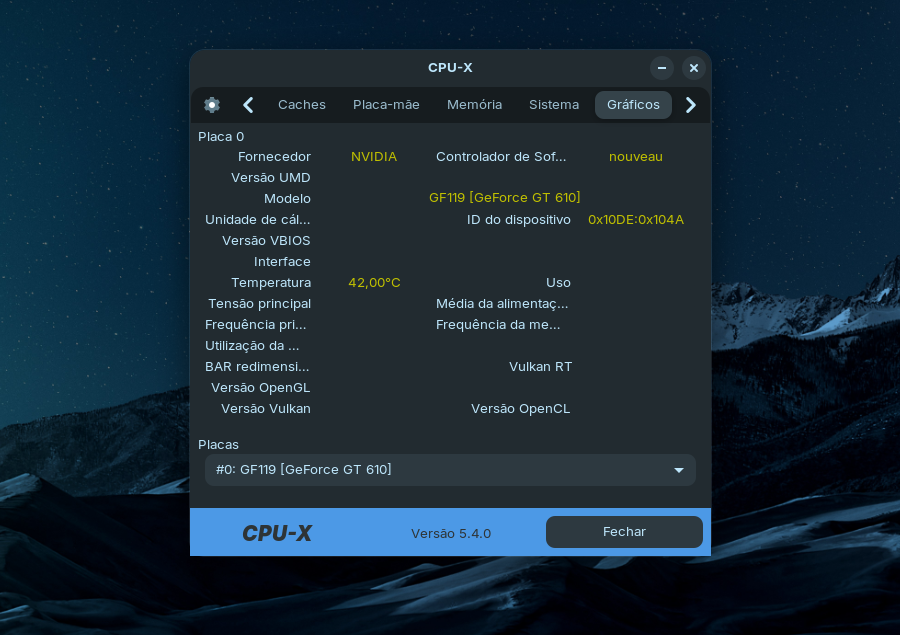This screenshot has height=635, width=900.
Task: Select the Gráficos tab
Action: [x=633, y=105]
